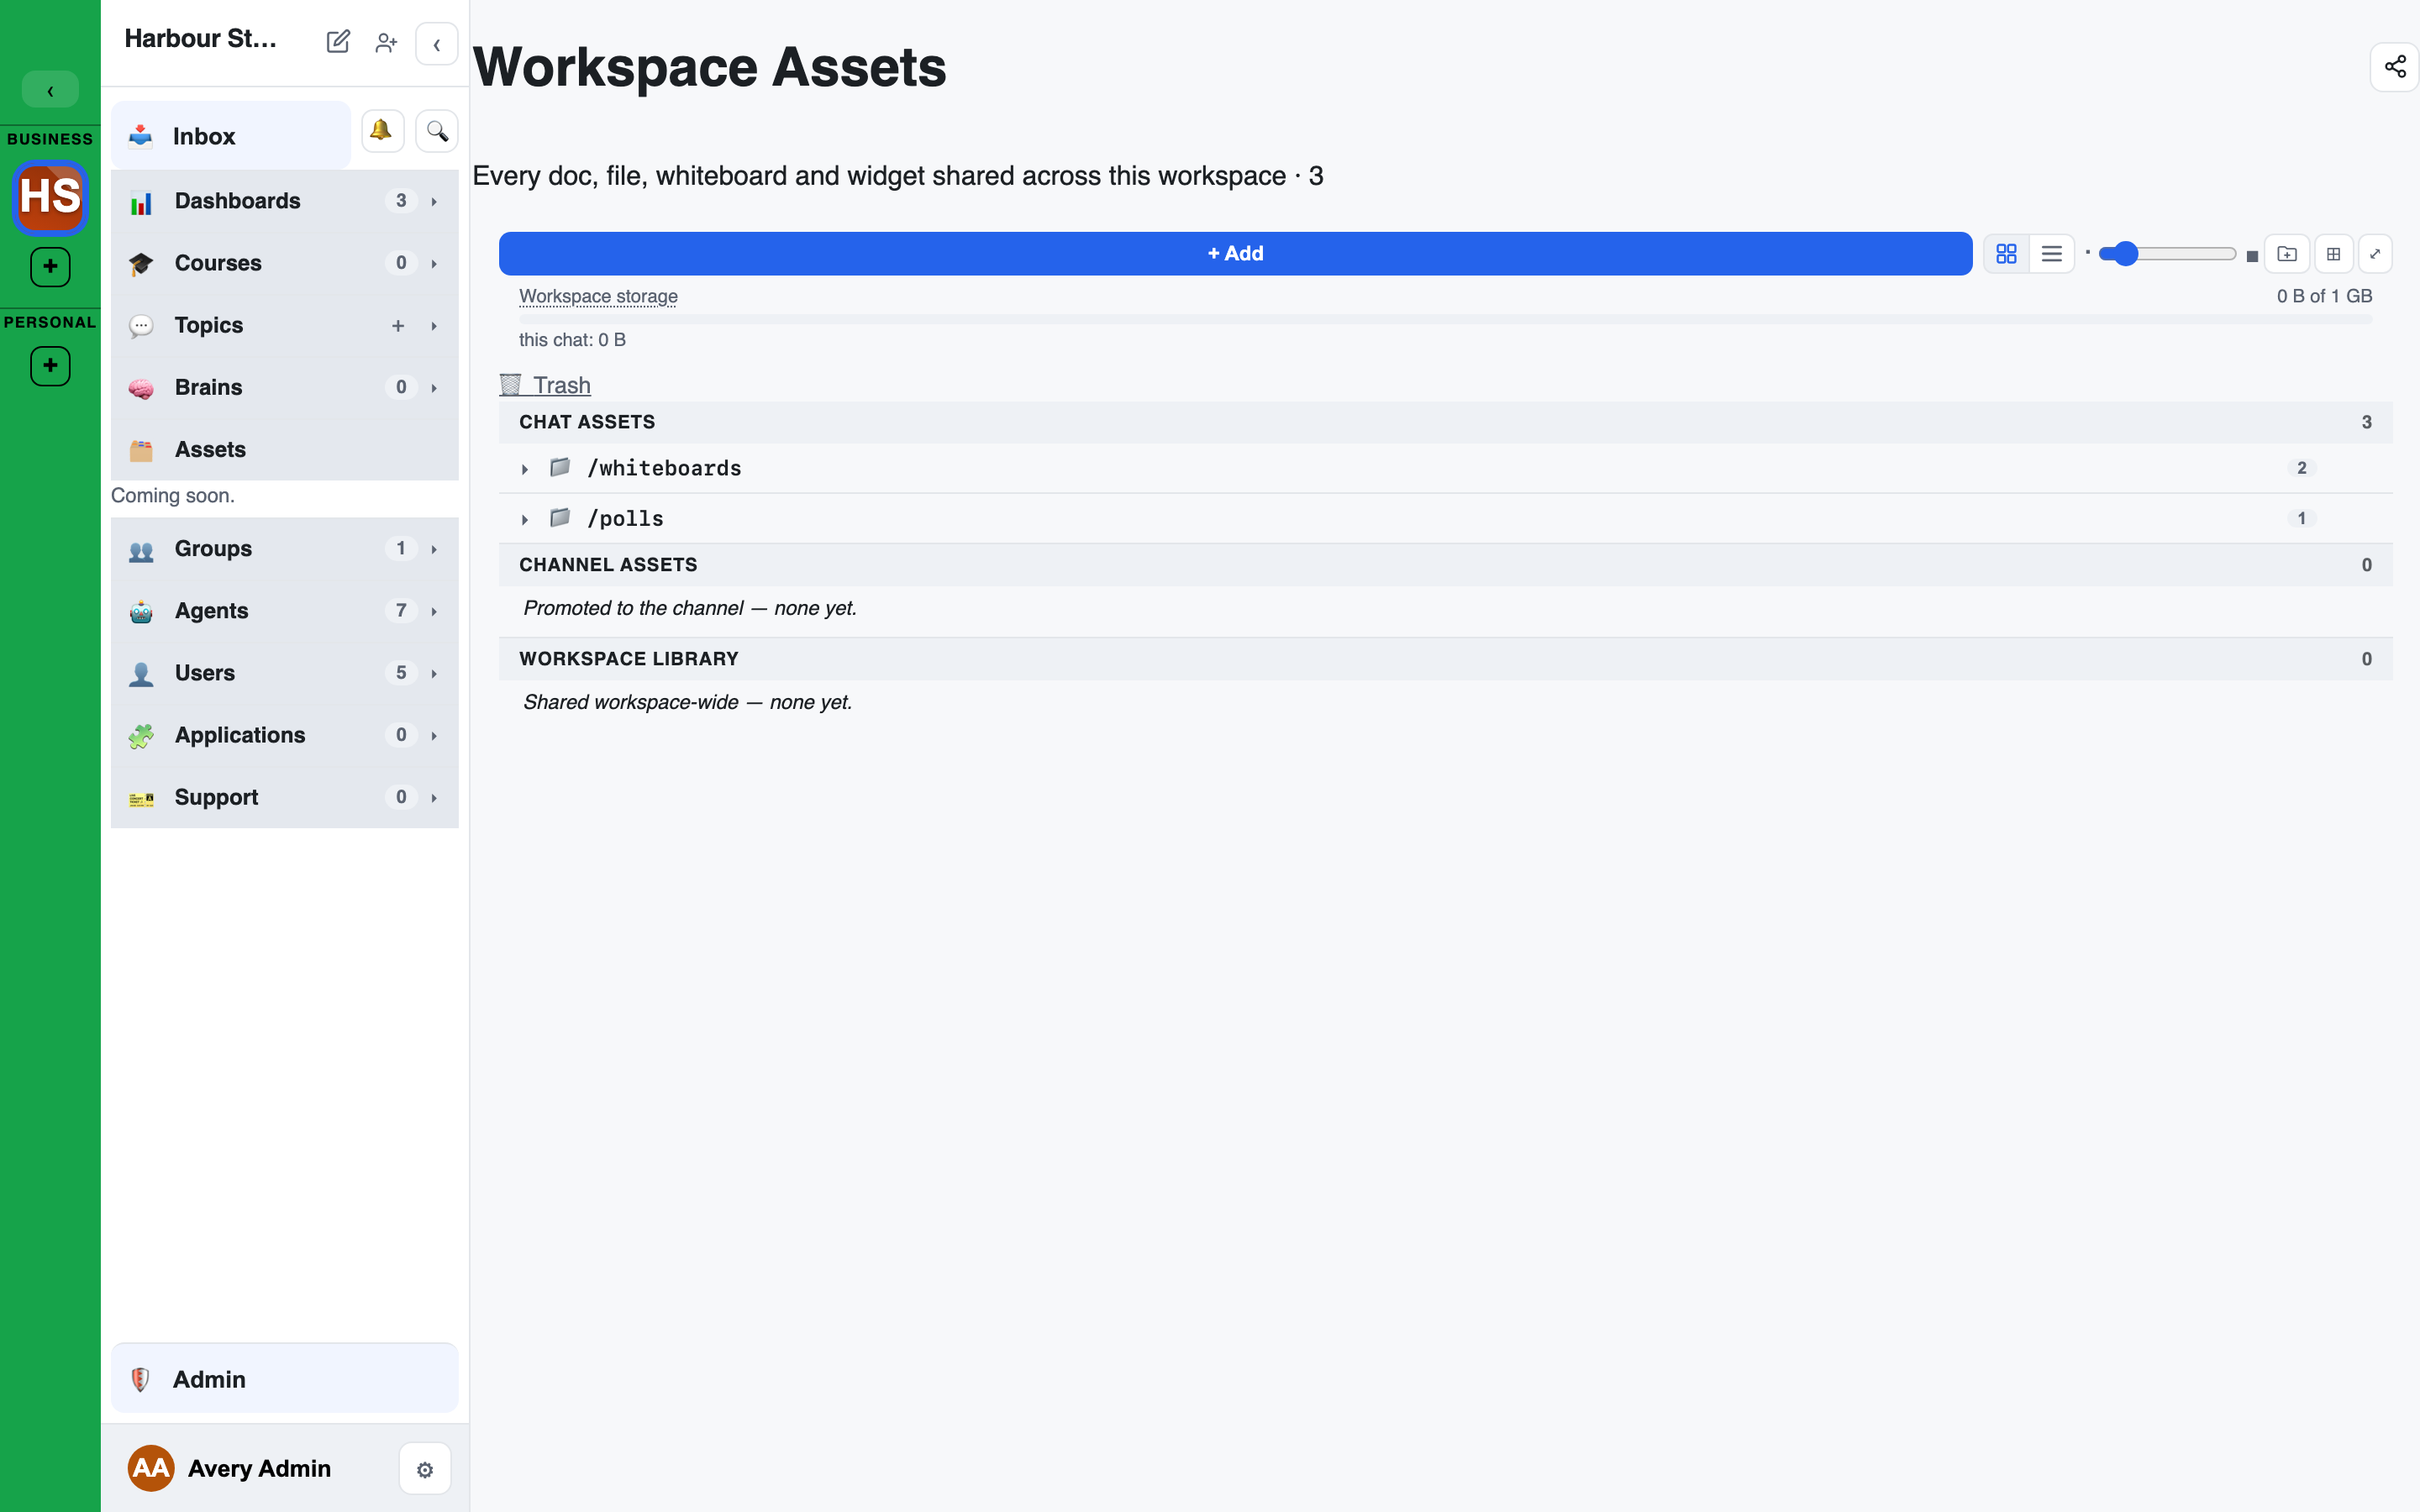2420x1512 pixels.
Task: Expand the /polls folder
Action: (x=525, y=519)
